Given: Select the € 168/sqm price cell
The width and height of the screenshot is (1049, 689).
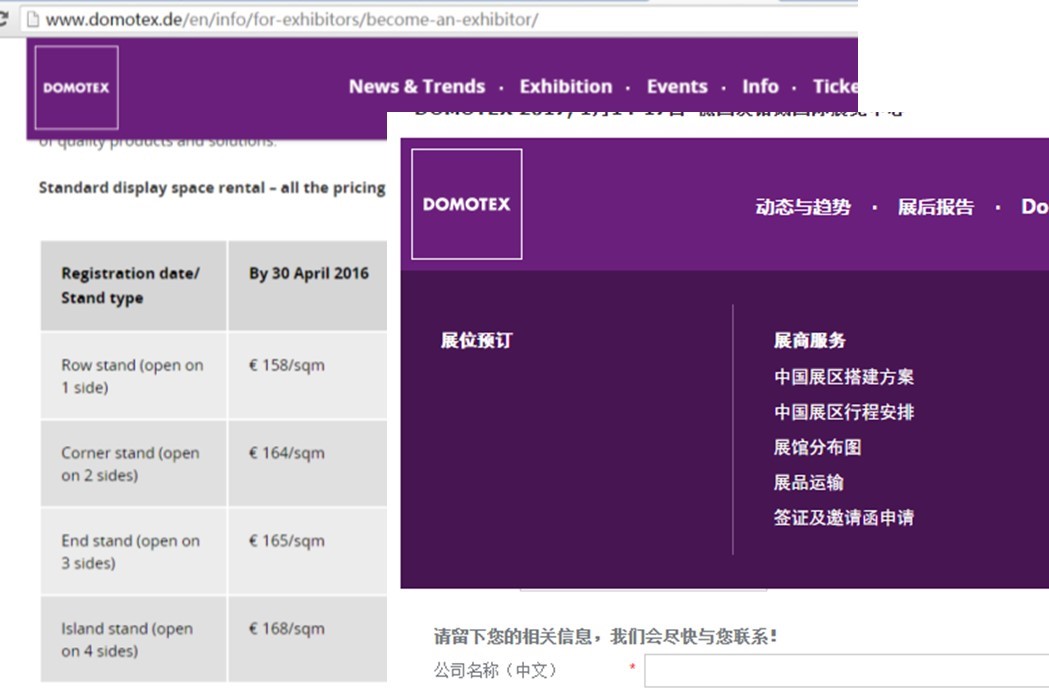Looking at the screenshot, I should click(308, 639).
